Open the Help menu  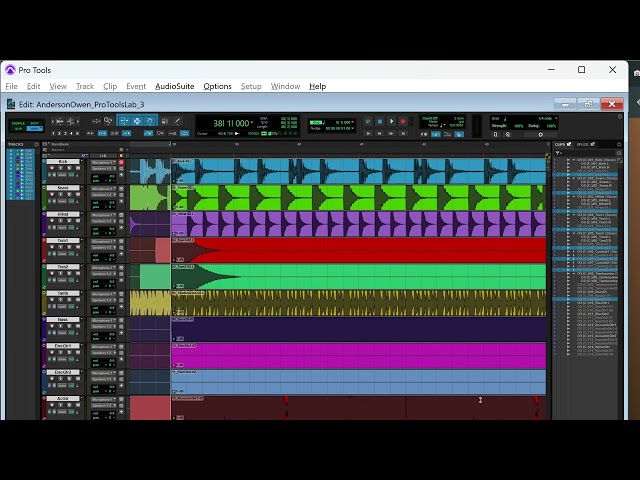318,86
